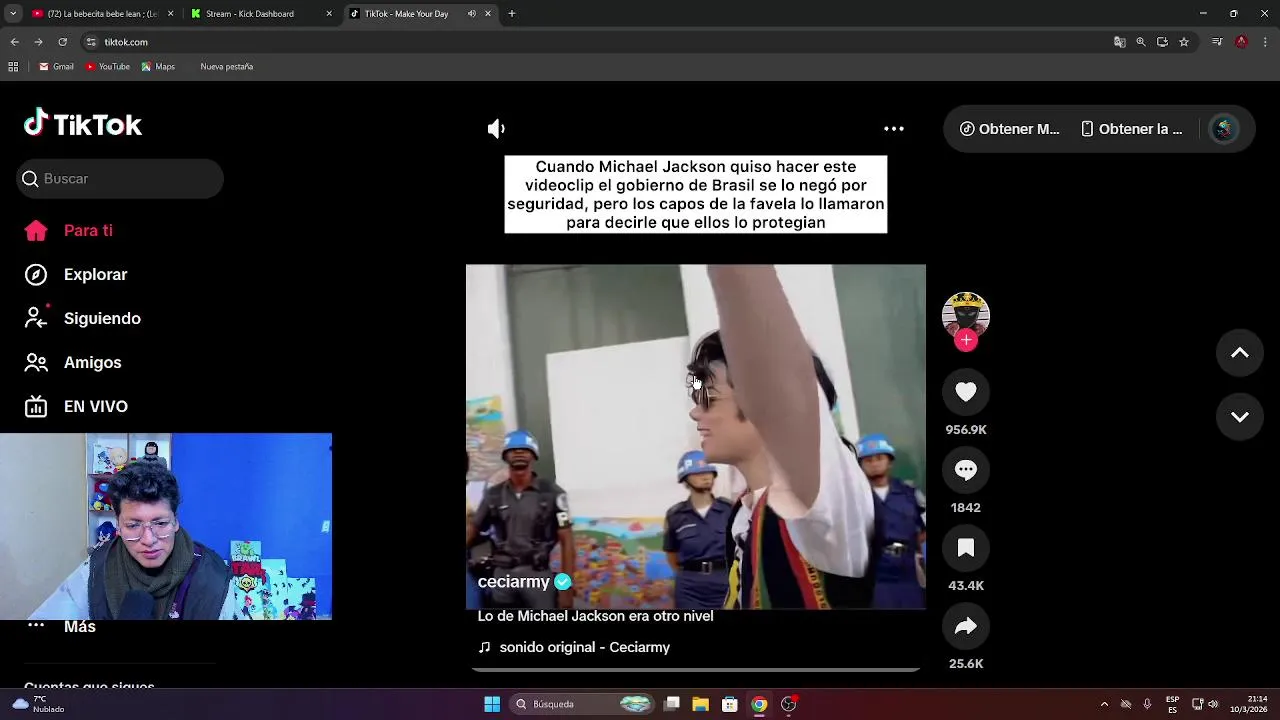
Task: Open the Gmail bookmark
Action: (x=56, y=67)
